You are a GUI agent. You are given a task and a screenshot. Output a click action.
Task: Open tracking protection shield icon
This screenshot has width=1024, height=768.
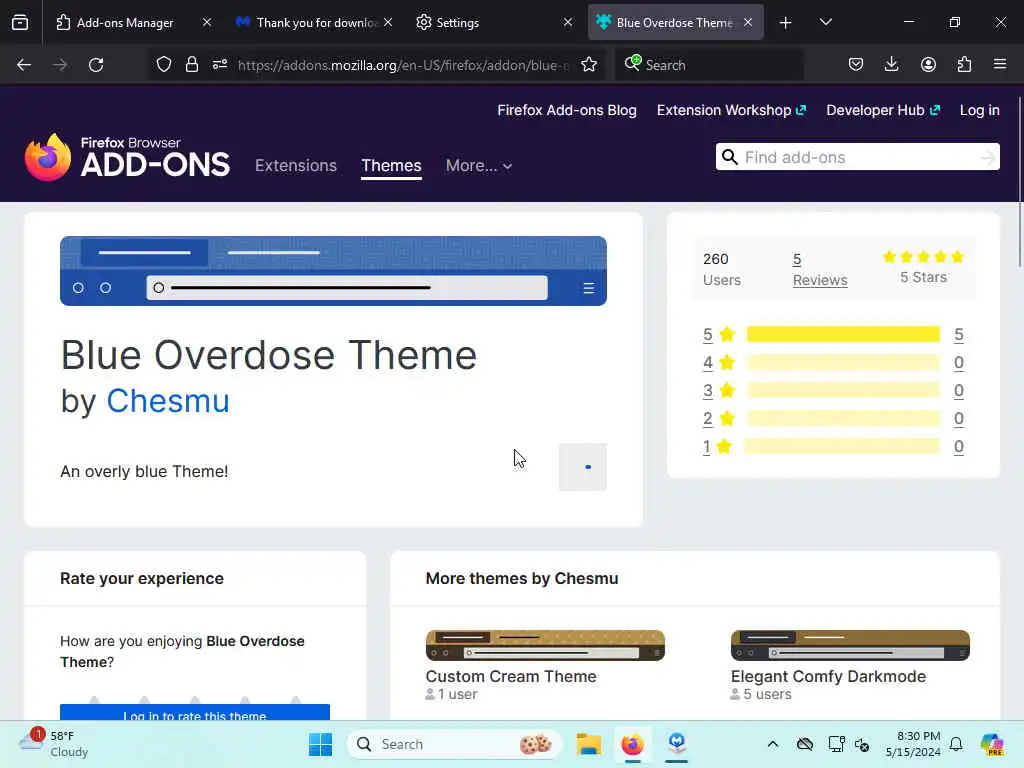[x=164, y=65]
